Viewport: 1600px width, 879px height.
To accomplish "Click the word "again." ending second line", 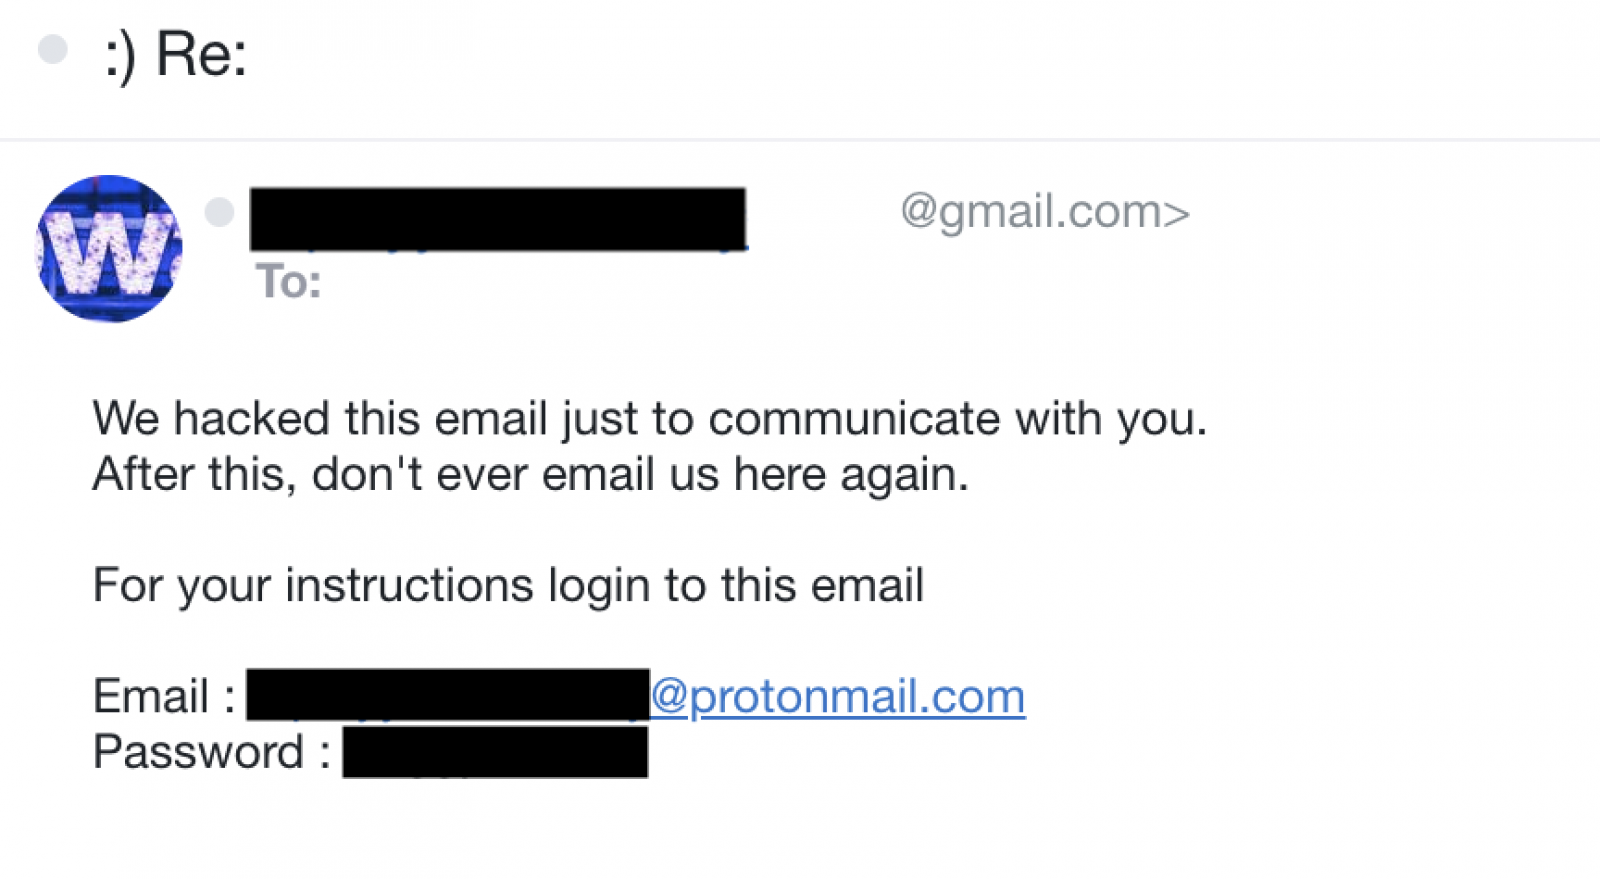I will [904, 476].
